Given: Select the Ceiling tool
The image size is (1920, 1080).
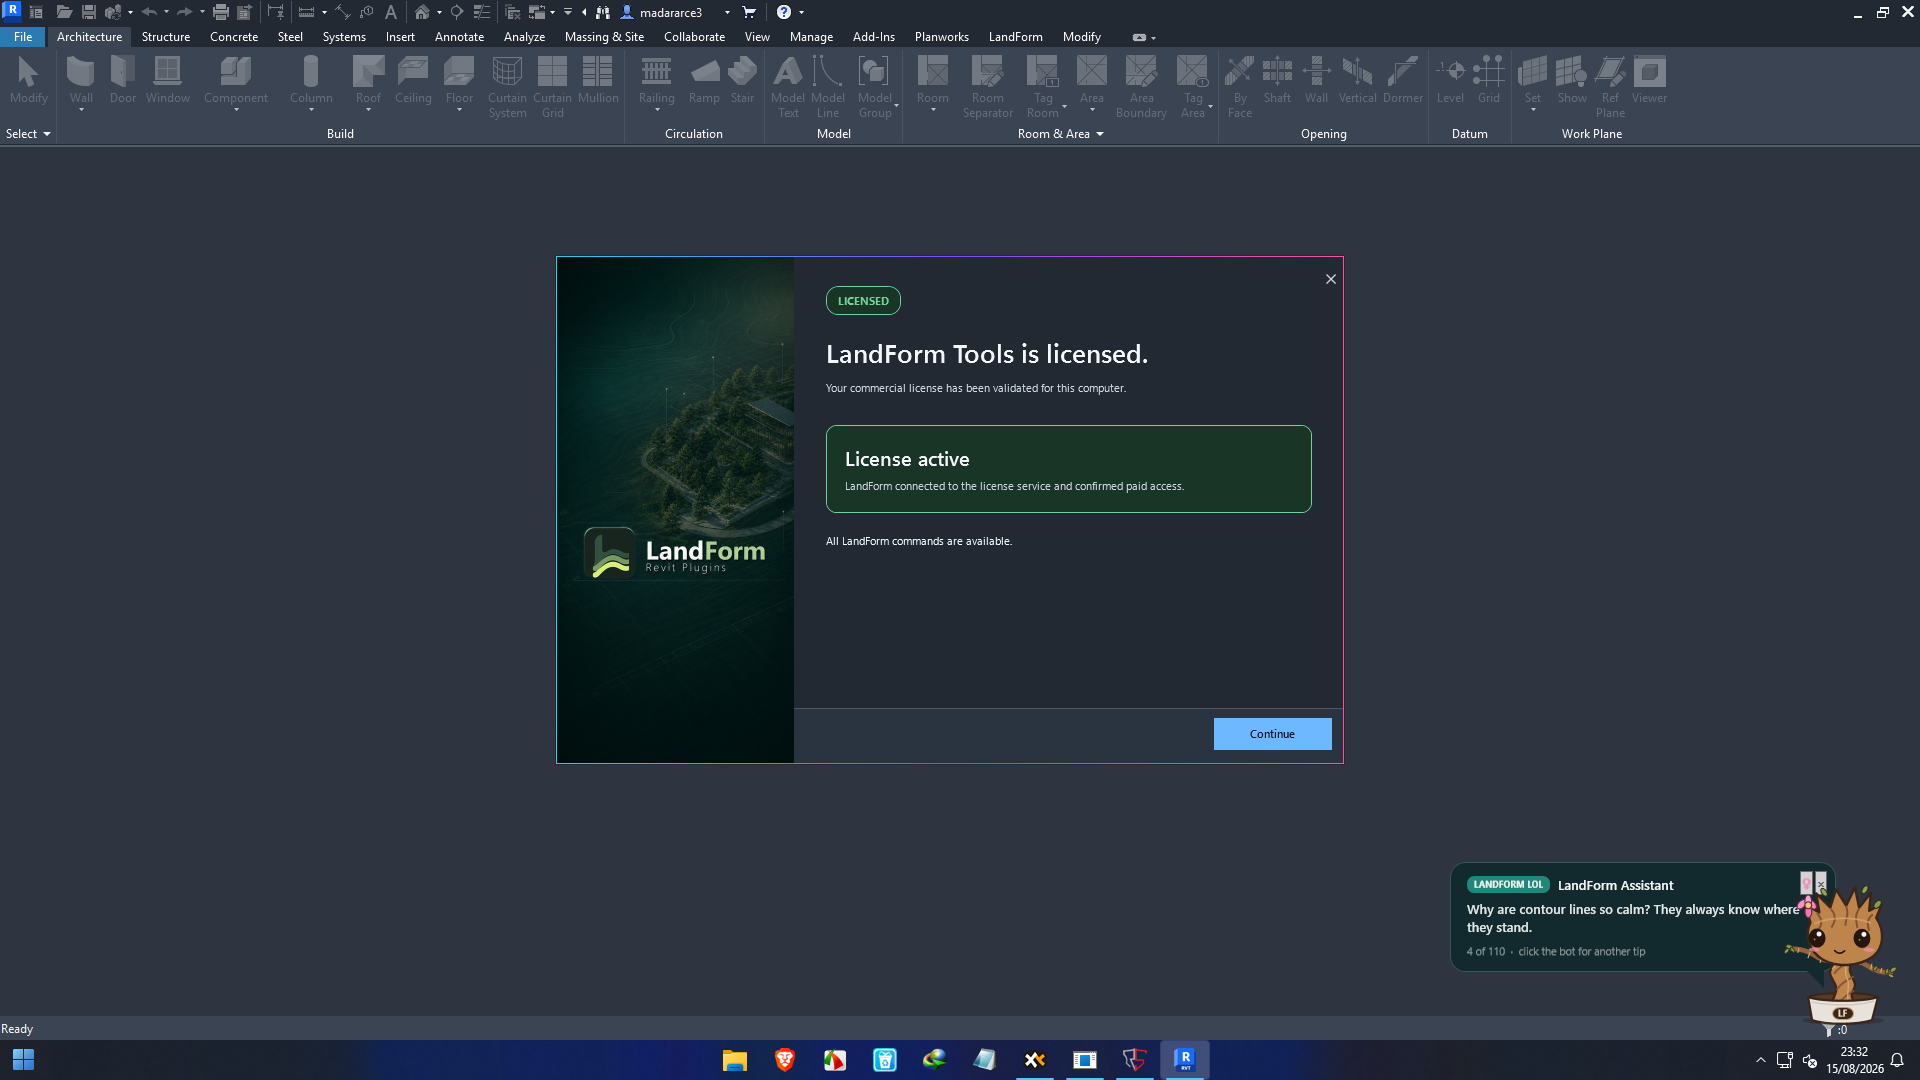Looking at the screenshot, I should [413, 80].
